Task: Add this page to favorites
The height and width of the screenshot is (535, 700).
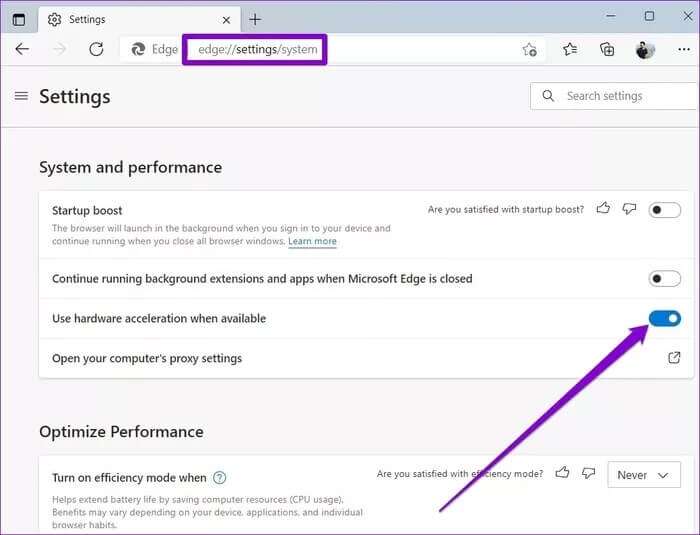Action: [529, 49]
